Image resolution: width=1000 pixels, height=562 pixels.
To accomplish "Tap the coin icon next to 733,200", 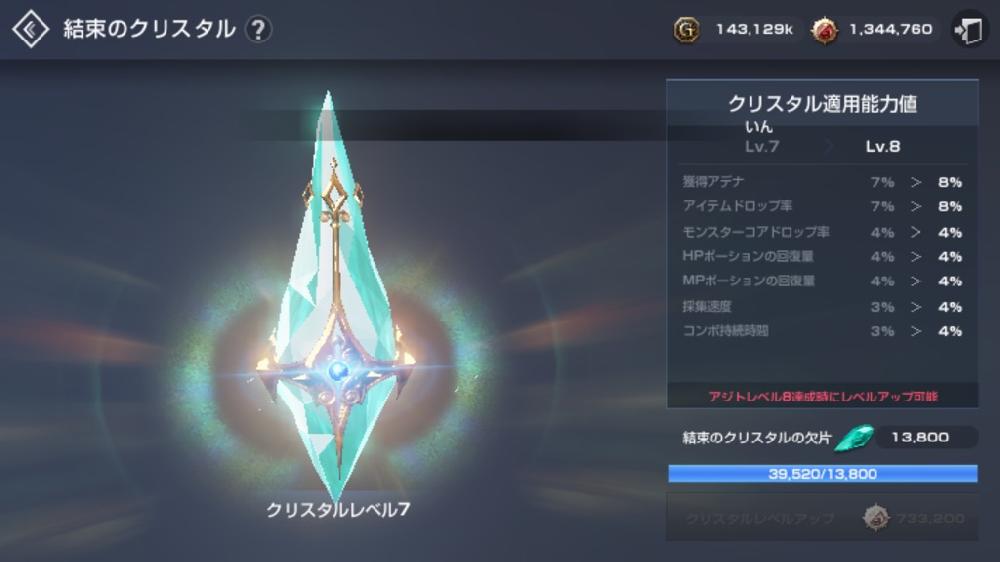I will coord(876,518).
